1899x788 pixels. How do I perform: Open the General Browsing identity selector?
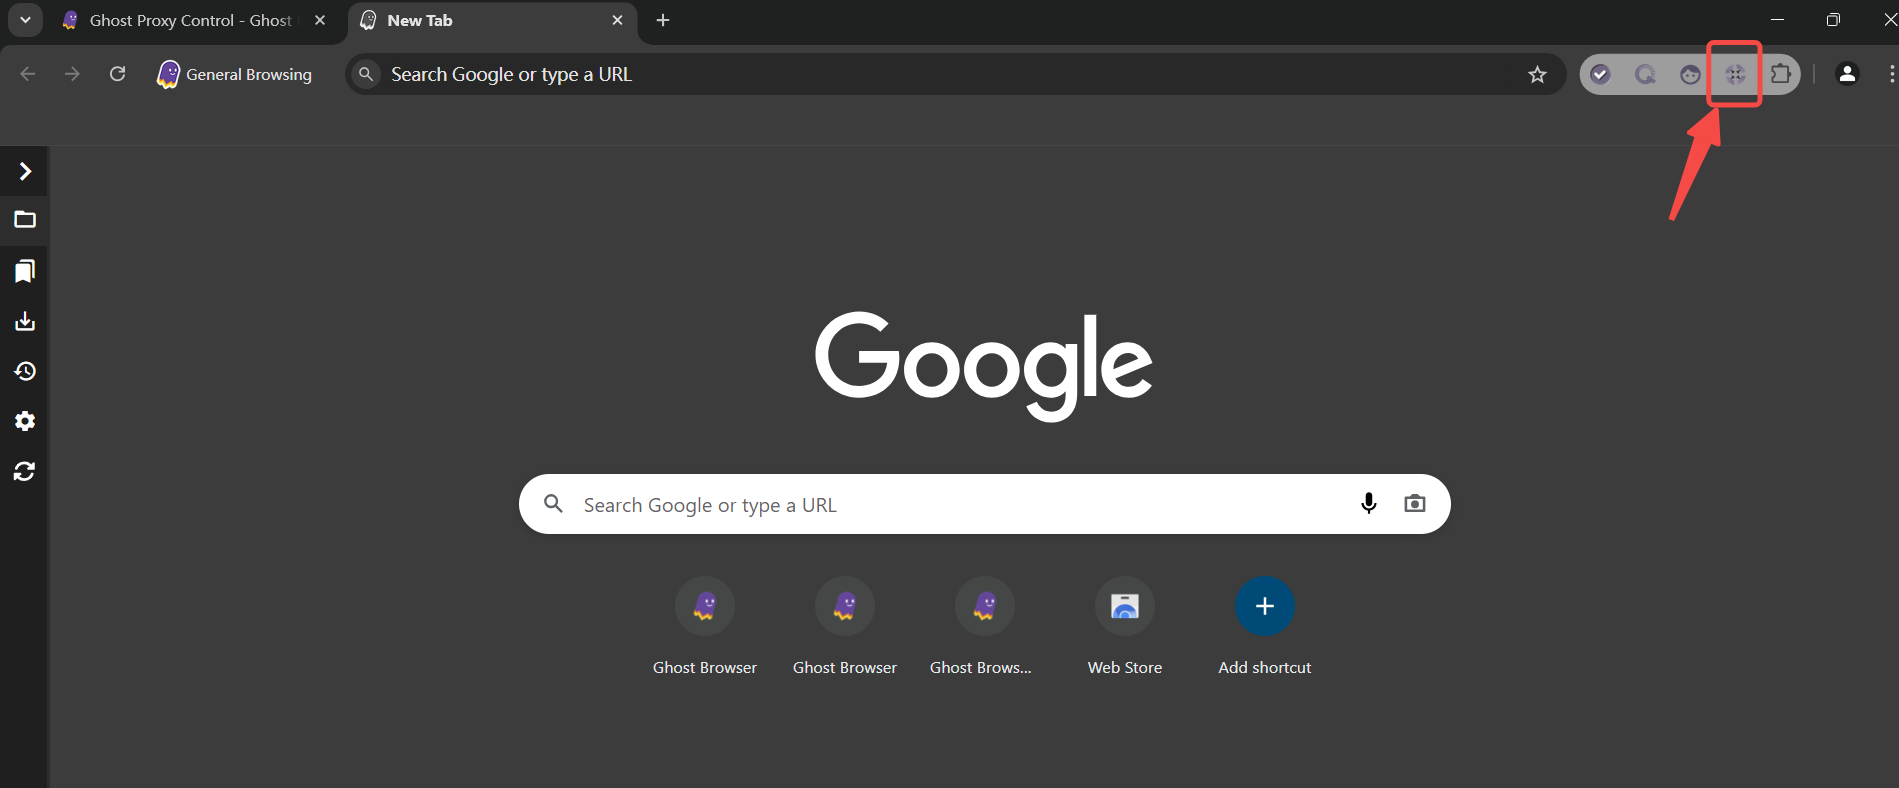tap(235, 74)
